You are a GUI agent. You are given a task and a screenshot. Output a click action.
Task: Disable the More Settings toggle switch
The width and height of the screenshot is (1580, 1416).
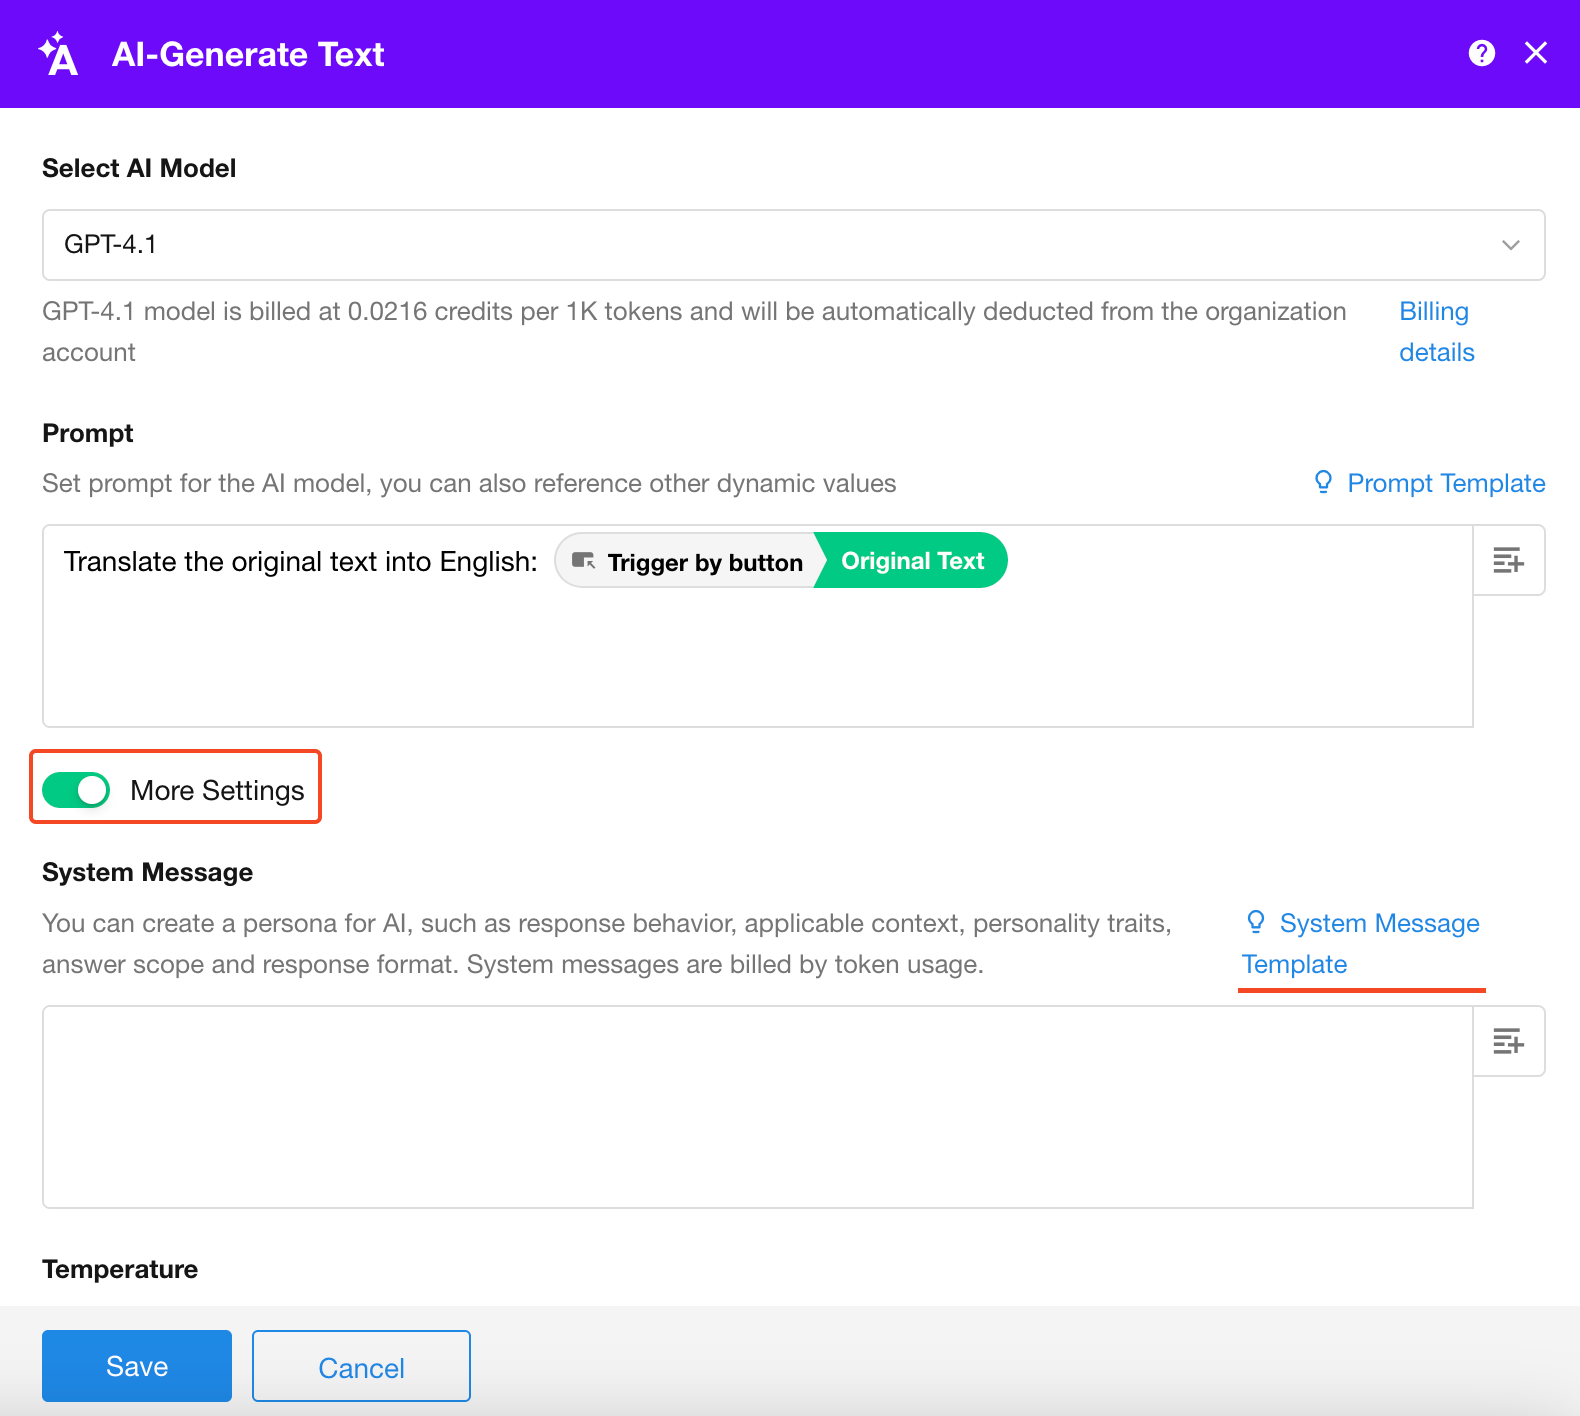click(x=76, y=790)
